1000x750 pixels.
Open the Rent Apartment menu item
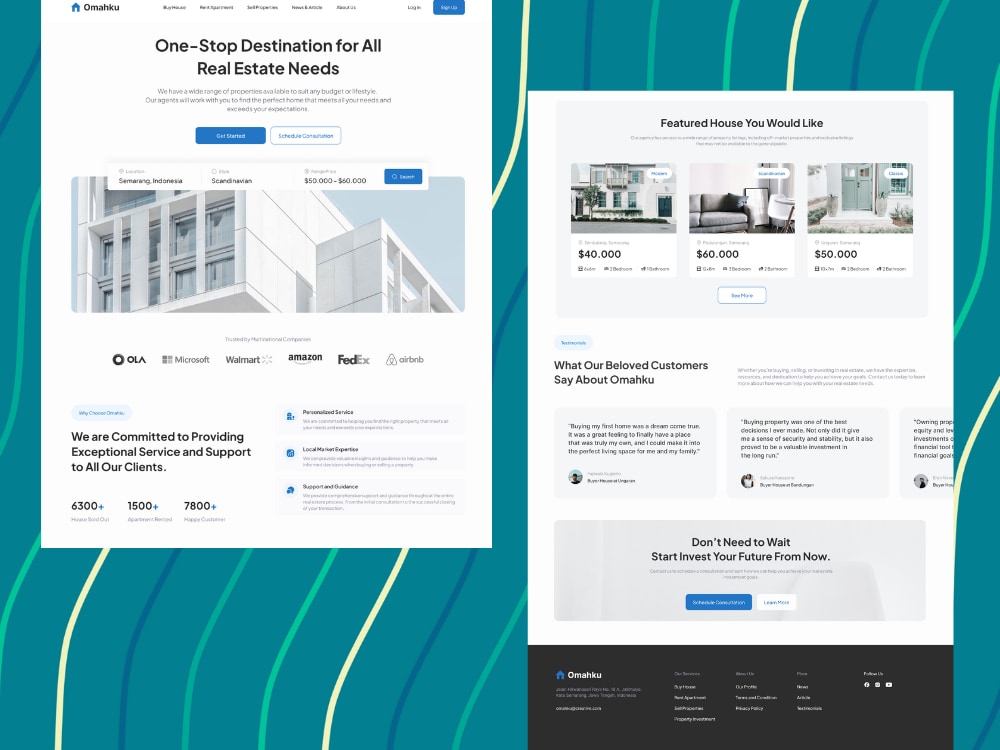click(216, 8)
